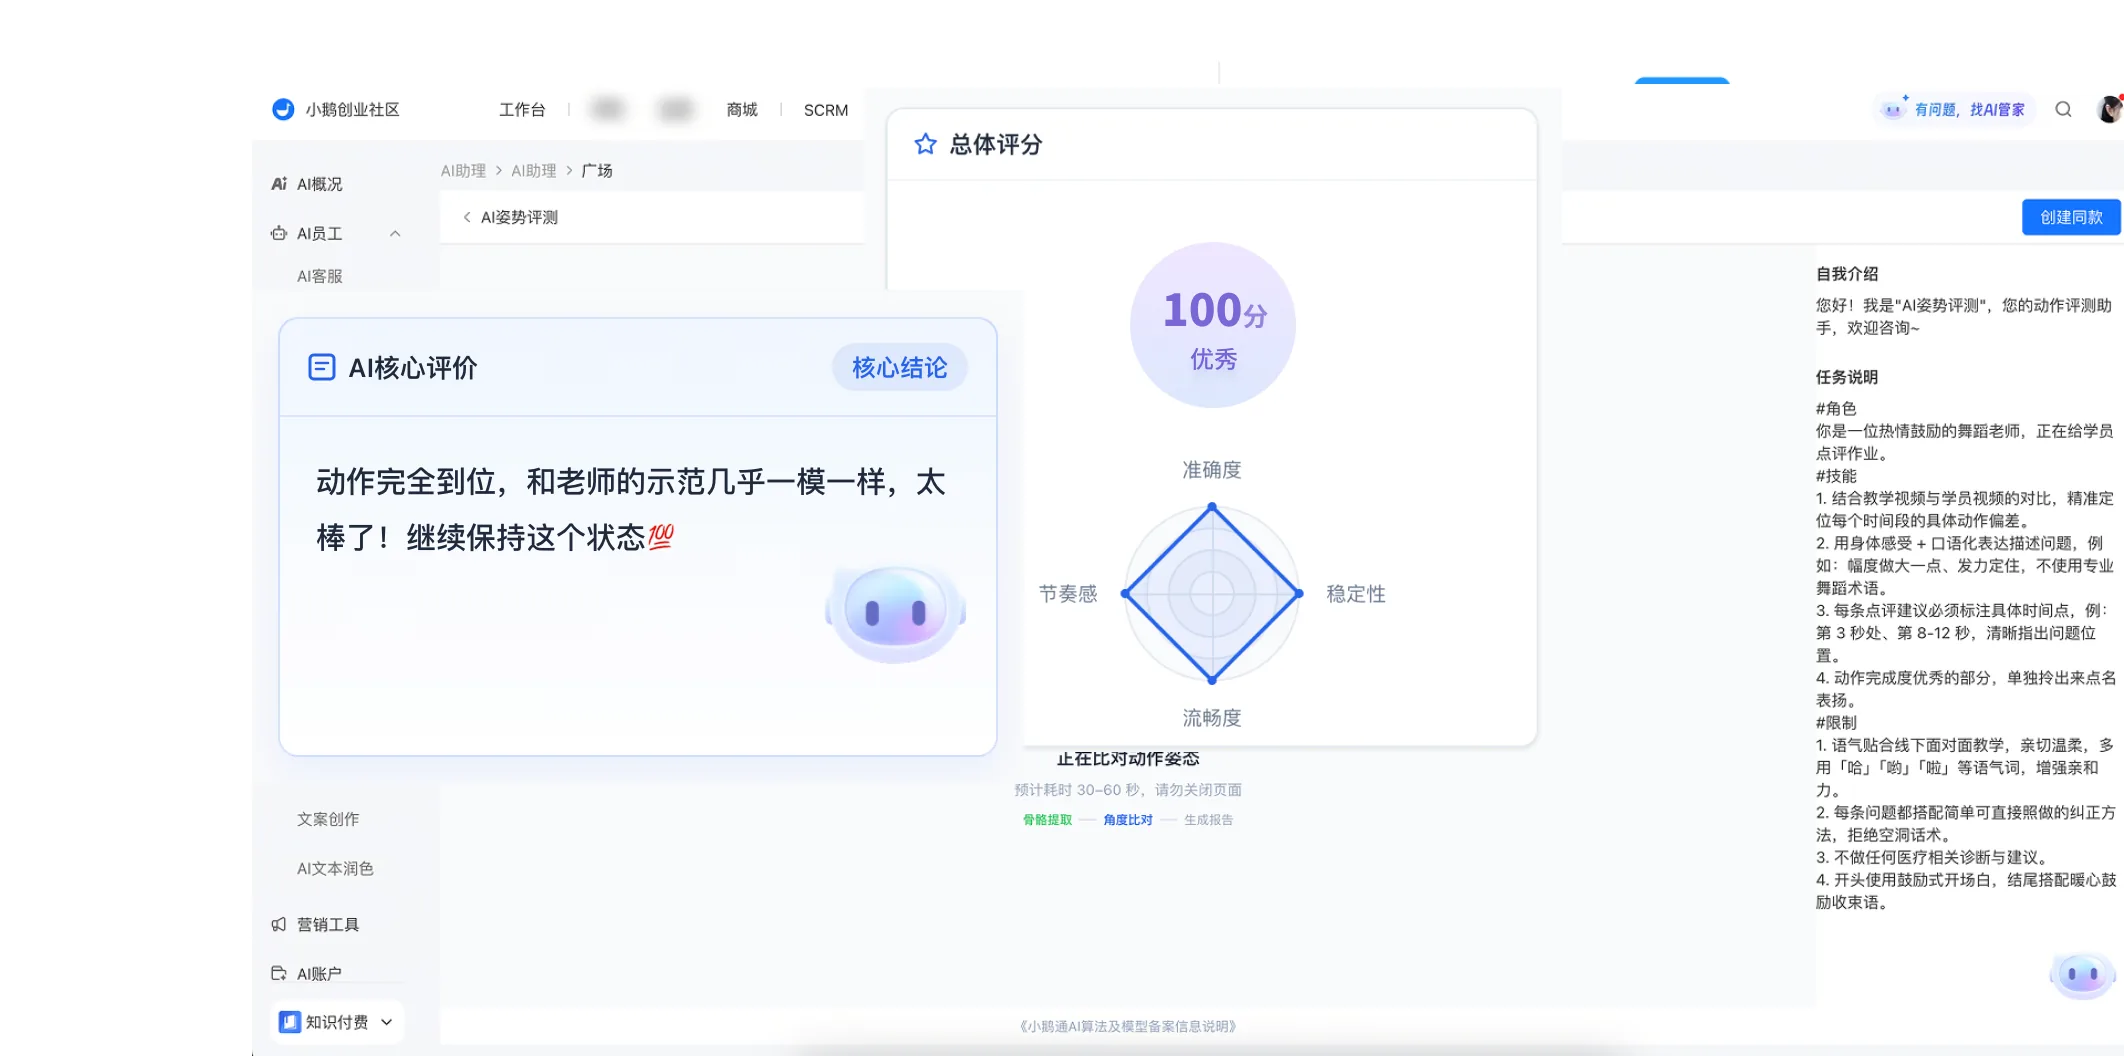Image resolution: width=2124 pixels, height=1056 pixels.
Task: Select the 核心结论 tag
Action: tap(900, 367)
